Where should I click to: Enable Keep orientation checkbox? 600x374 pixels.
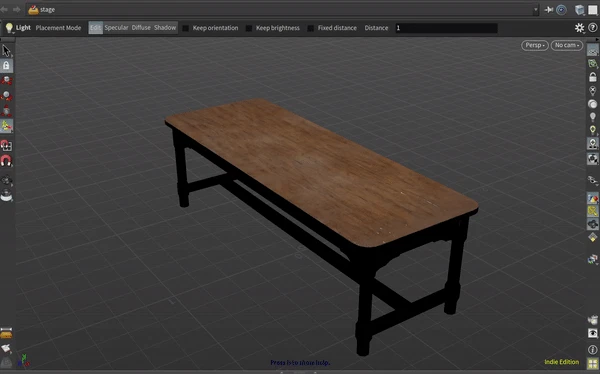[185, 28]
